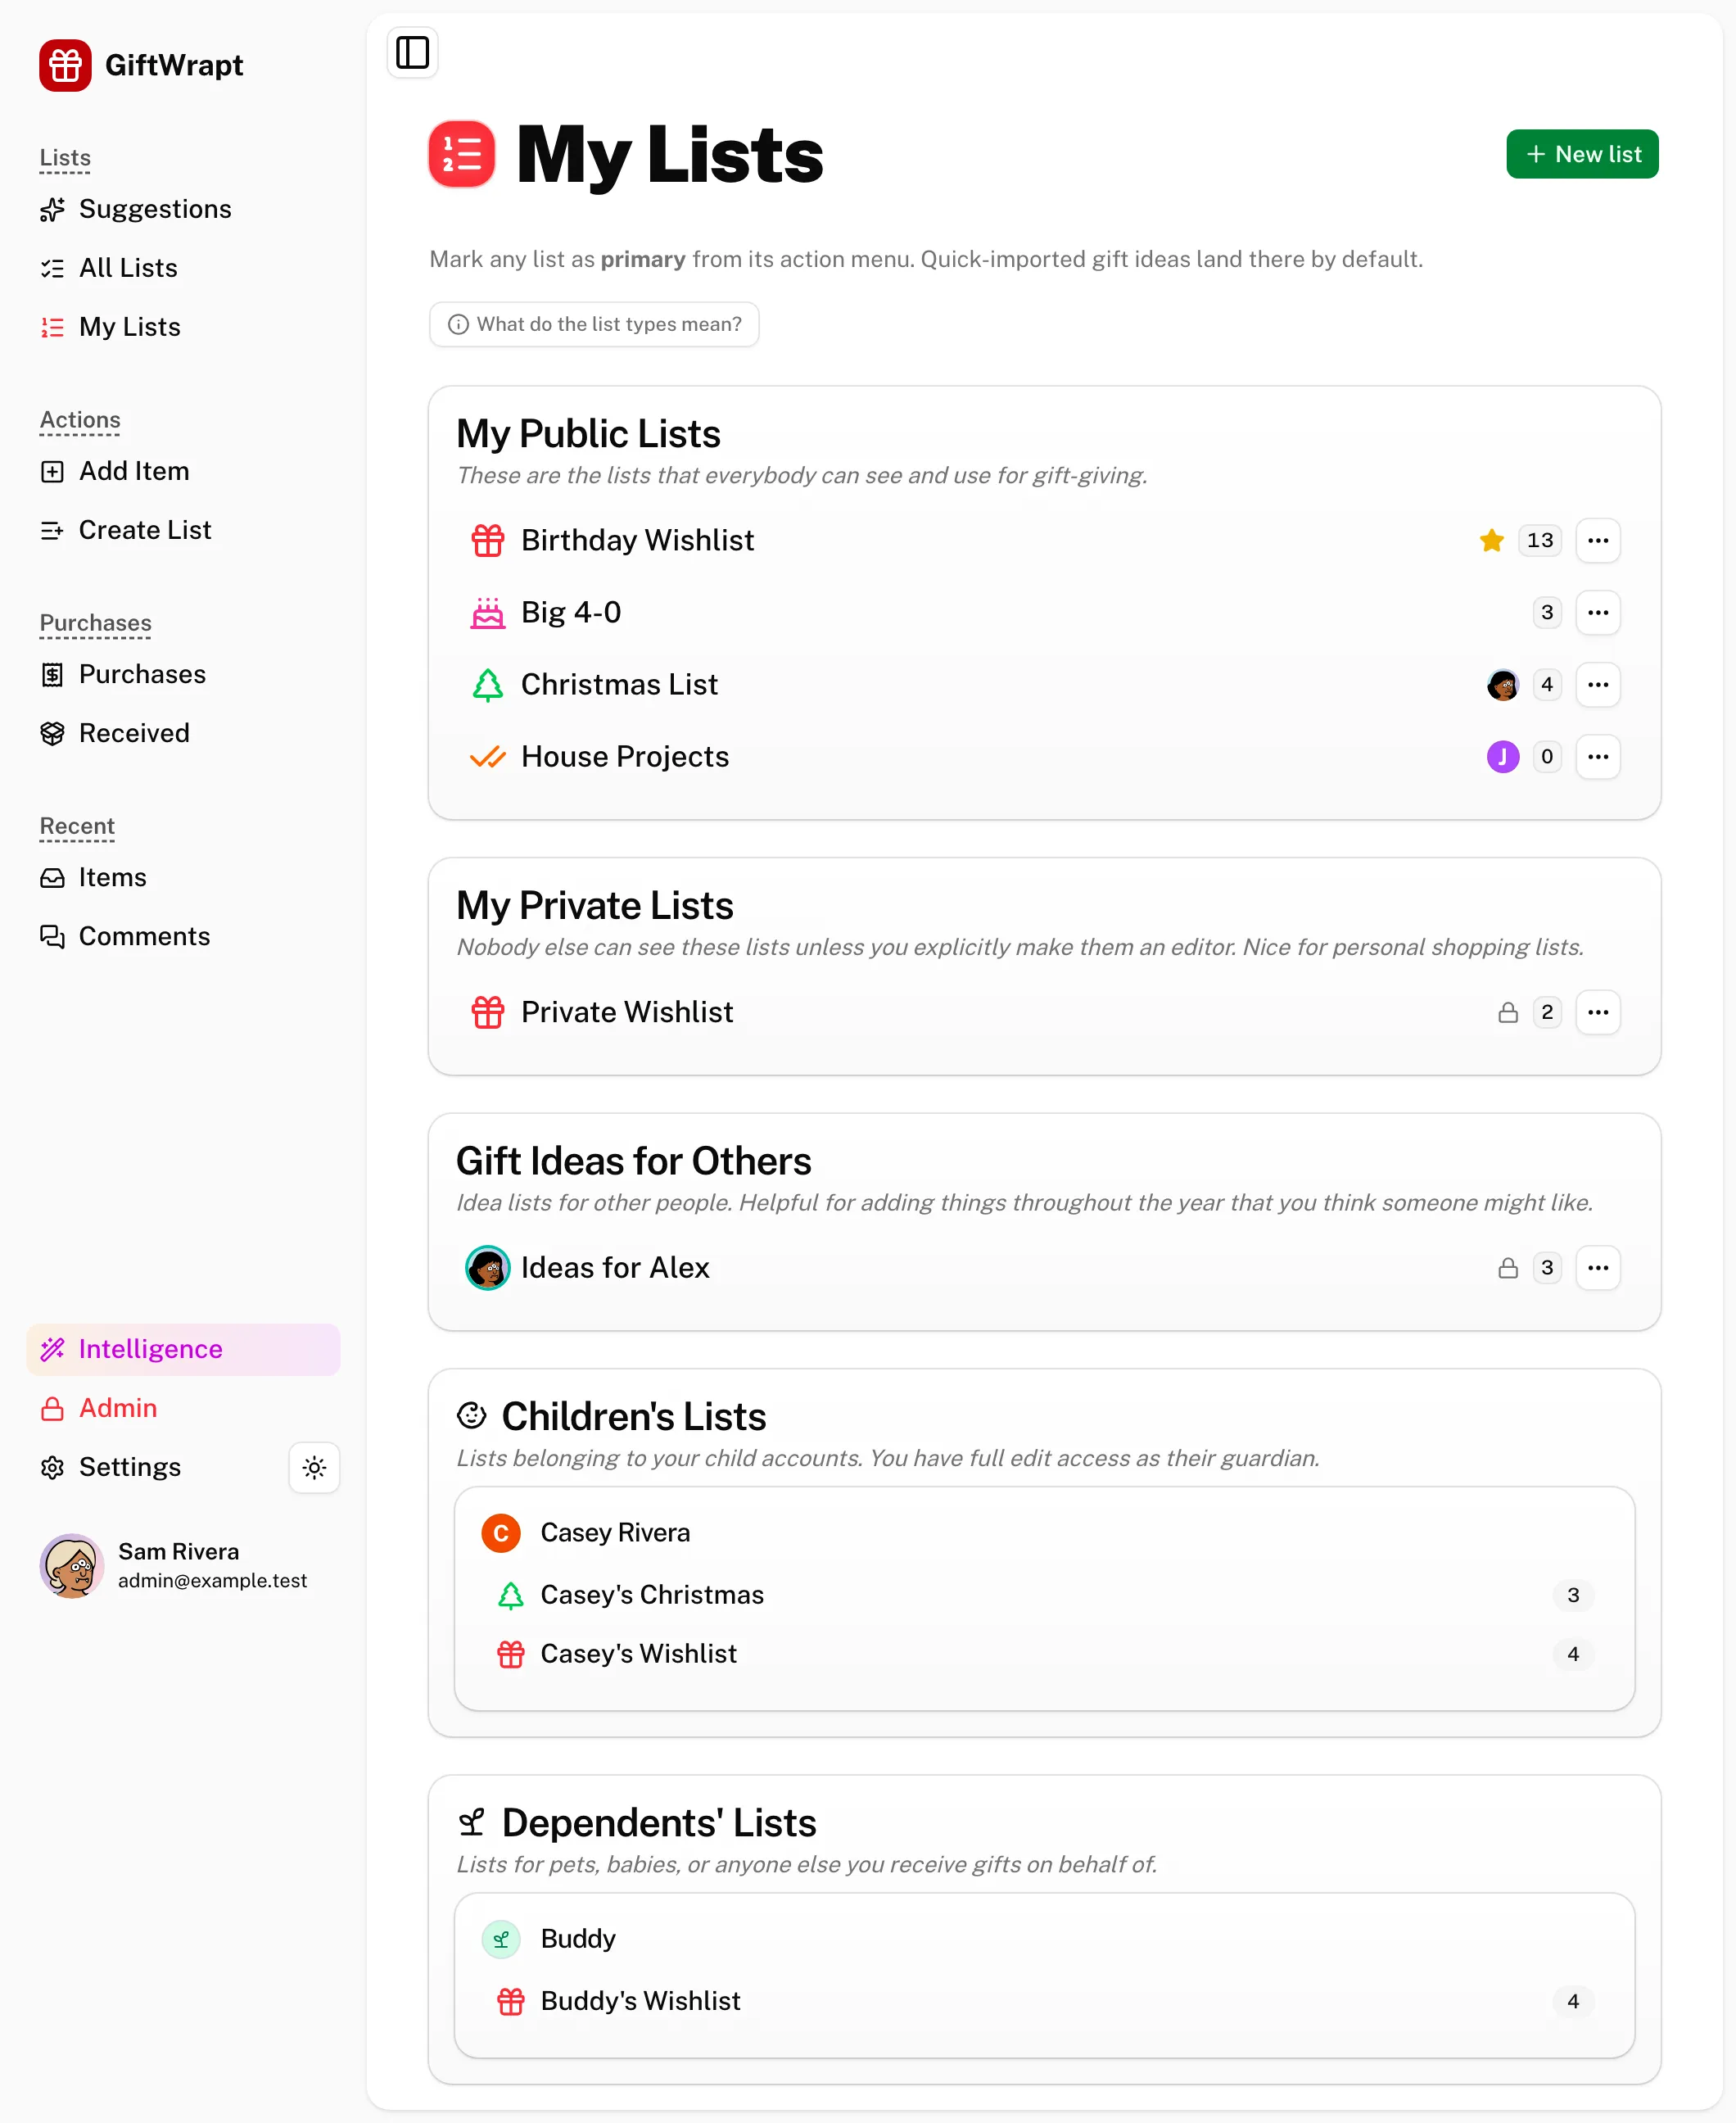Open the three-dot menu for Ideas for Alex
Screen dimensions: 1736x2123
coord(1597,1267)
